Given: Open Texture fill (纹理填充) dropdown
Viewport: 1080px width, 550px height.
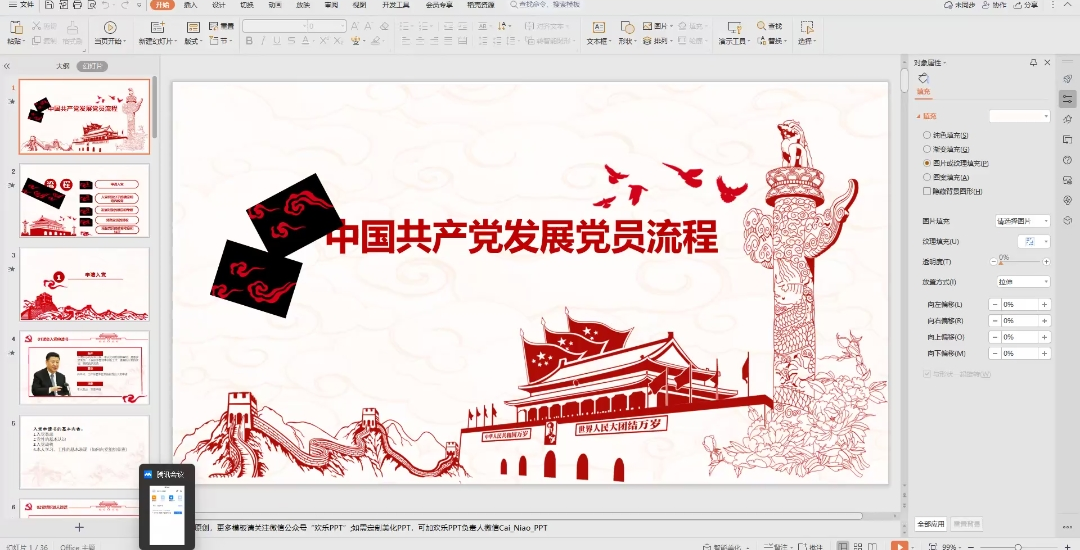Looking at the screenshot, I should point(1034,241).
